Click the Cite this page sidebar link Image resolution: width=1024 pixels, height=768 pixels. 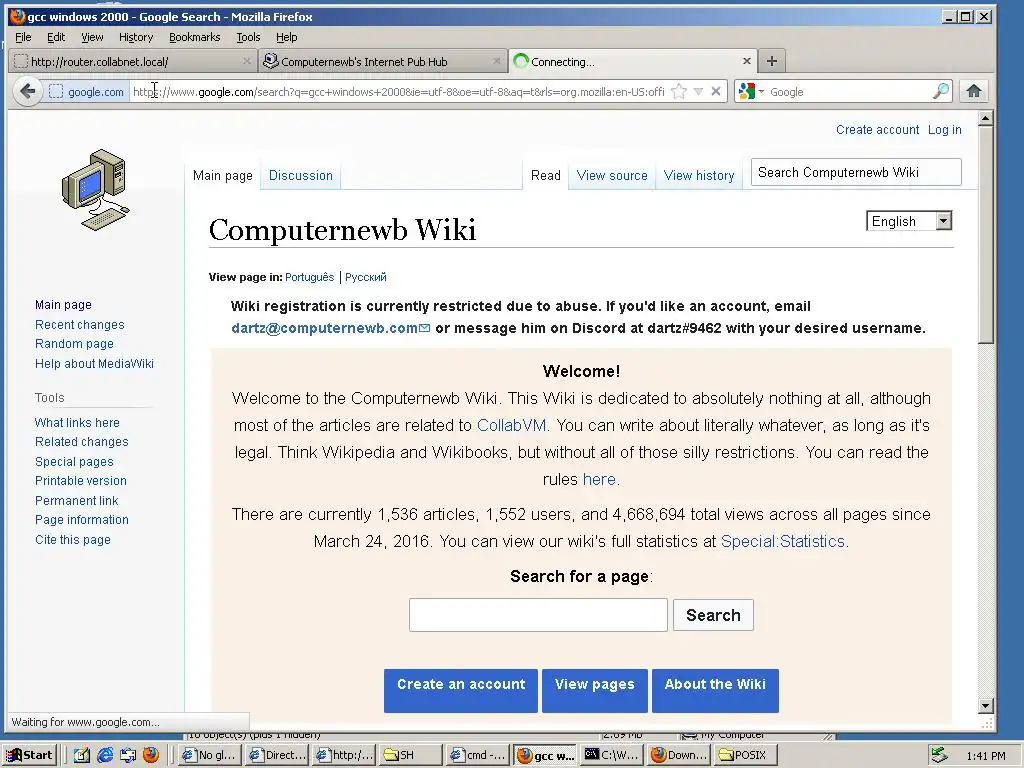coord(72,539)
